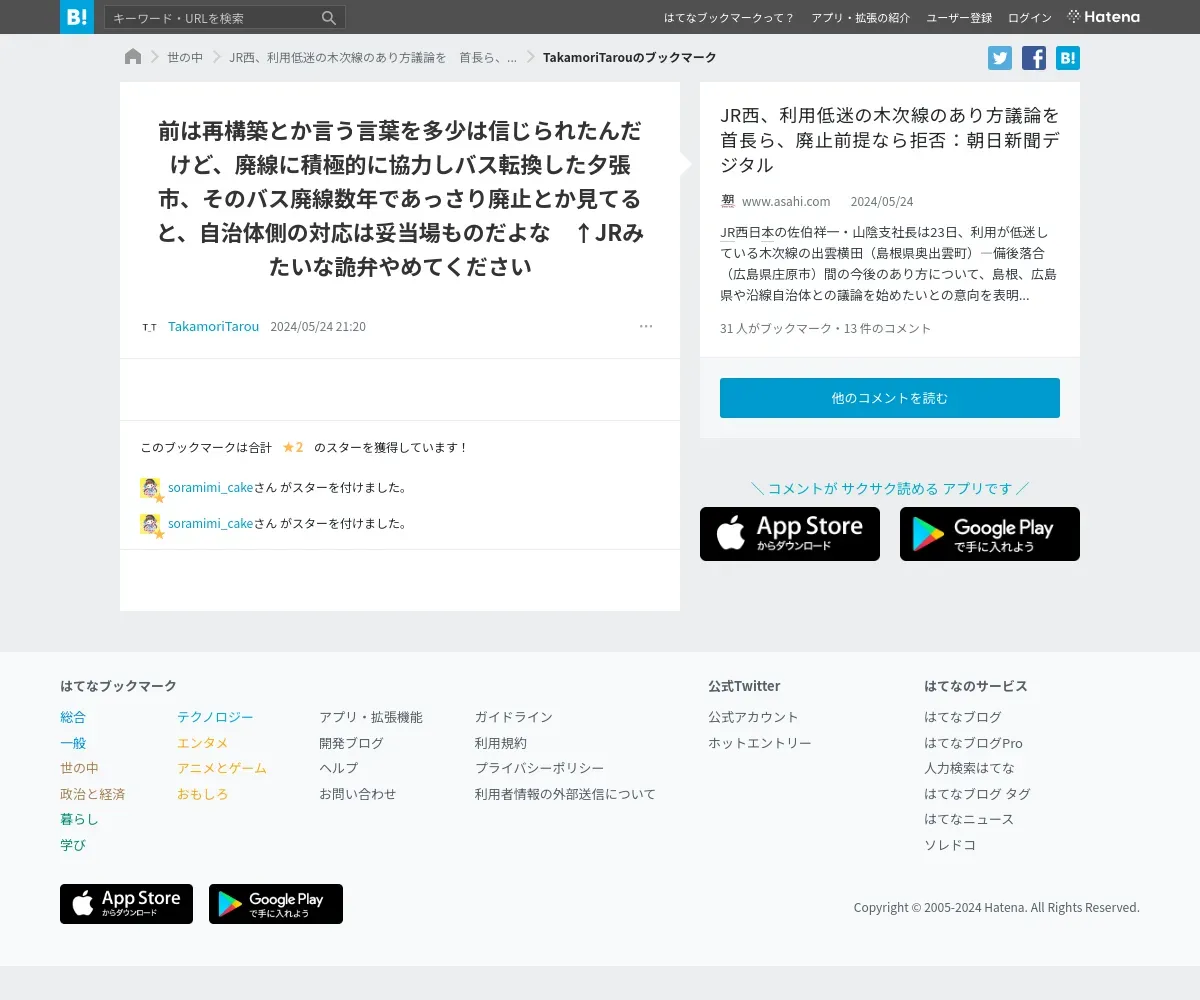Image resolution: width=1200 pixels, height=1000 pixels.
Task: Open Google Play badge in sidebar
Action: 990,534
